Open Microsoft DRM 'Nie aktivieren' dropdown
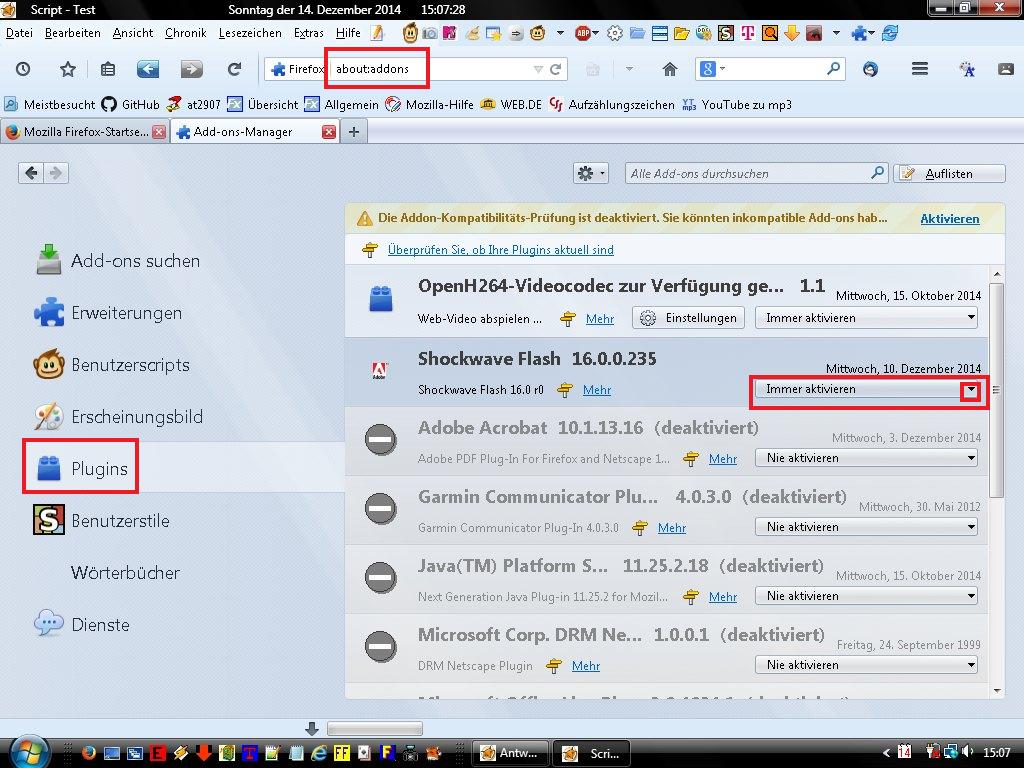The width and height of the screenshot is (1024, 768). point(866,665)
